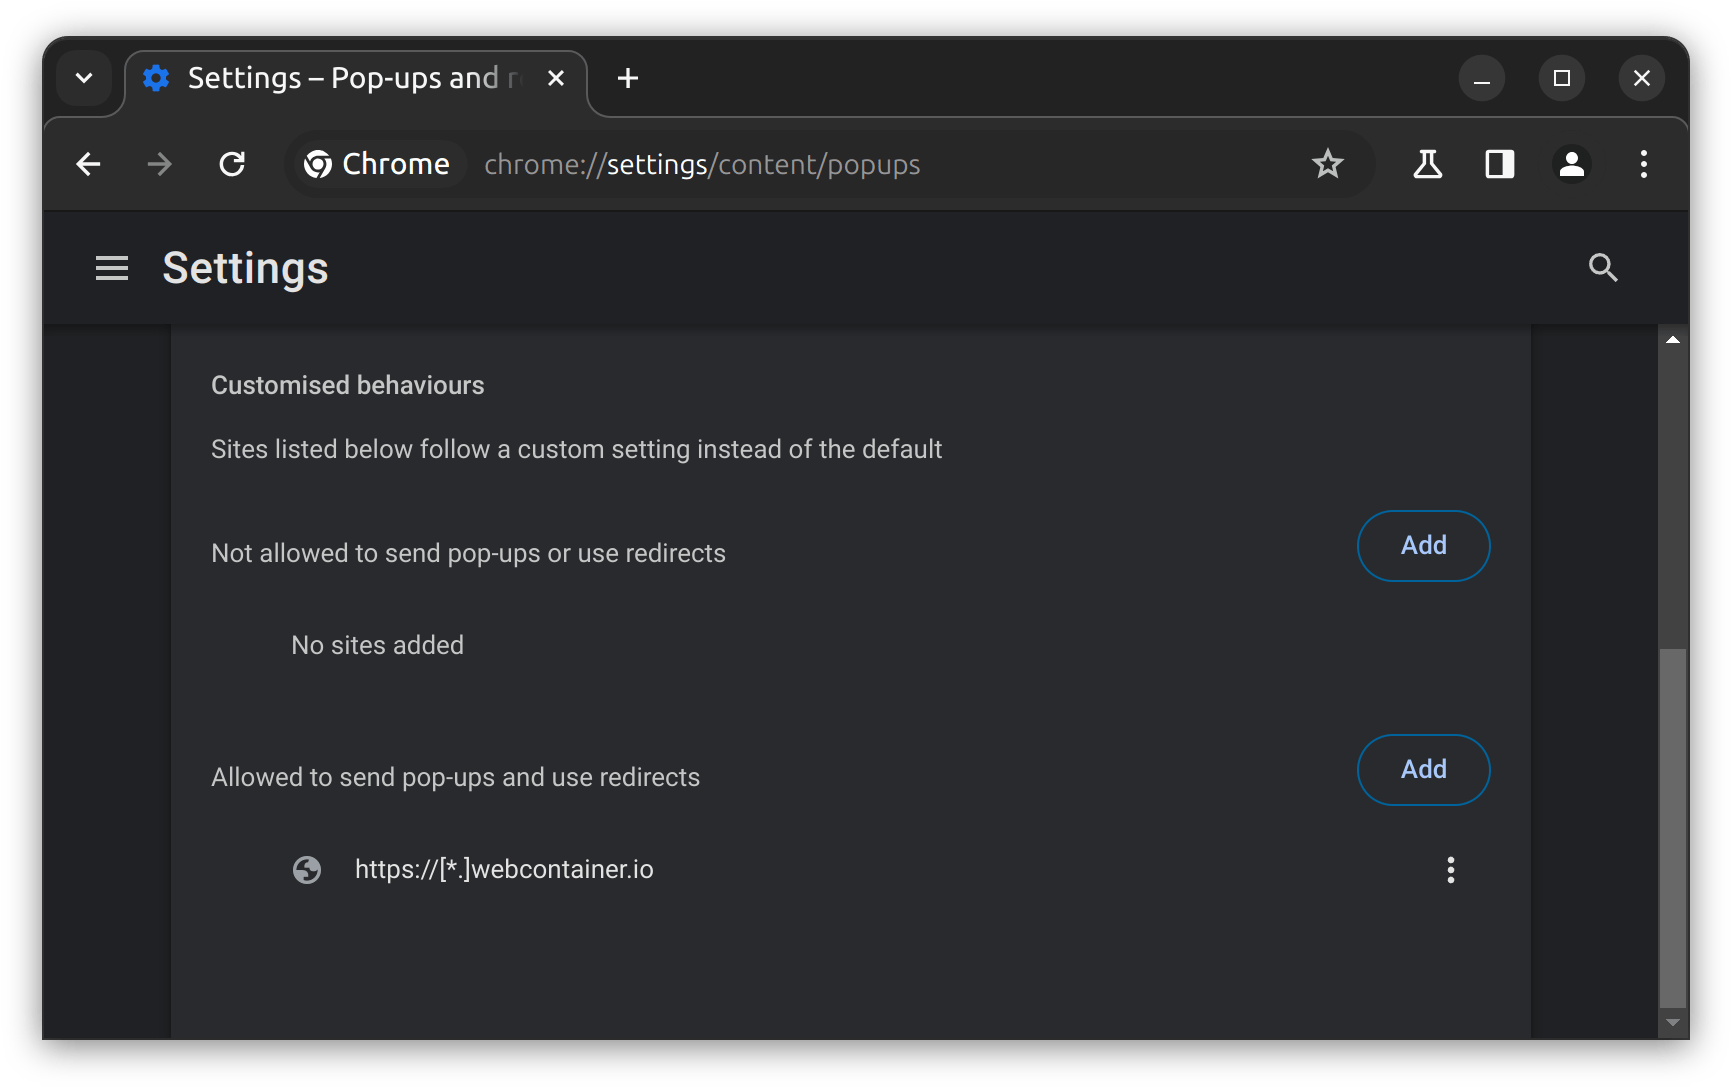Expand the tab search dropdown arrow
The width and height of the screenshot is (1731, 1087).
click(x=84, y=78)
